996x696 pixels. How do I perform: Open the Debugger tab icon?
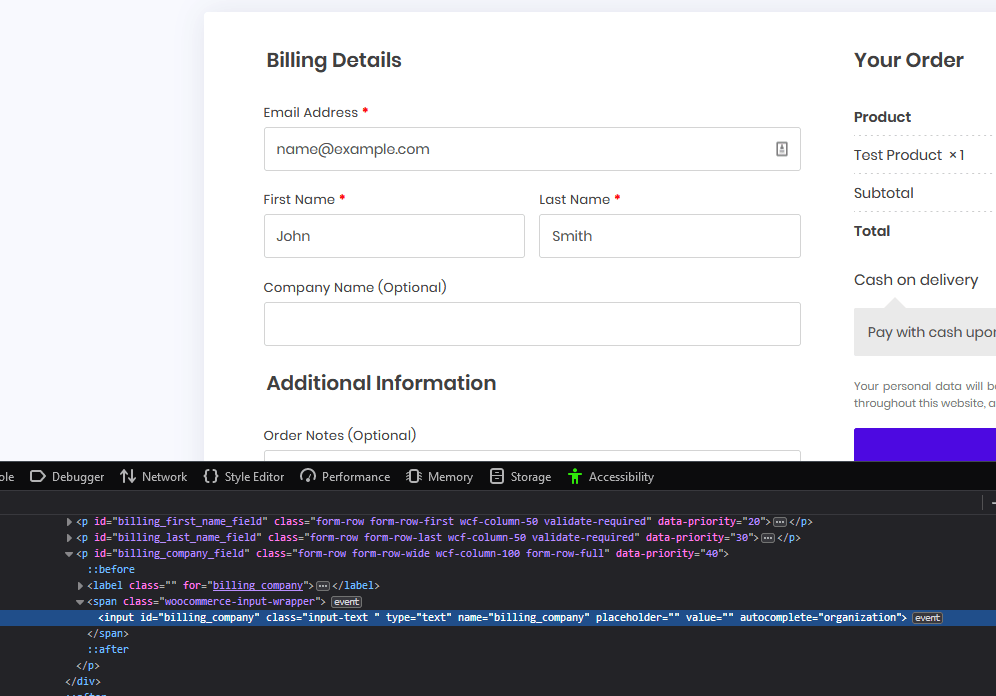[37, 476]
